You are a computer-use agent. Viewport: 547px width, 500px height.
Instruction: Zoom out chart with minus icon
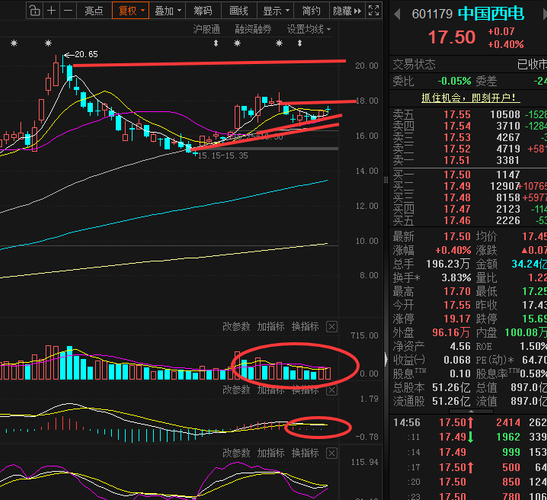(x=68, y=11)
